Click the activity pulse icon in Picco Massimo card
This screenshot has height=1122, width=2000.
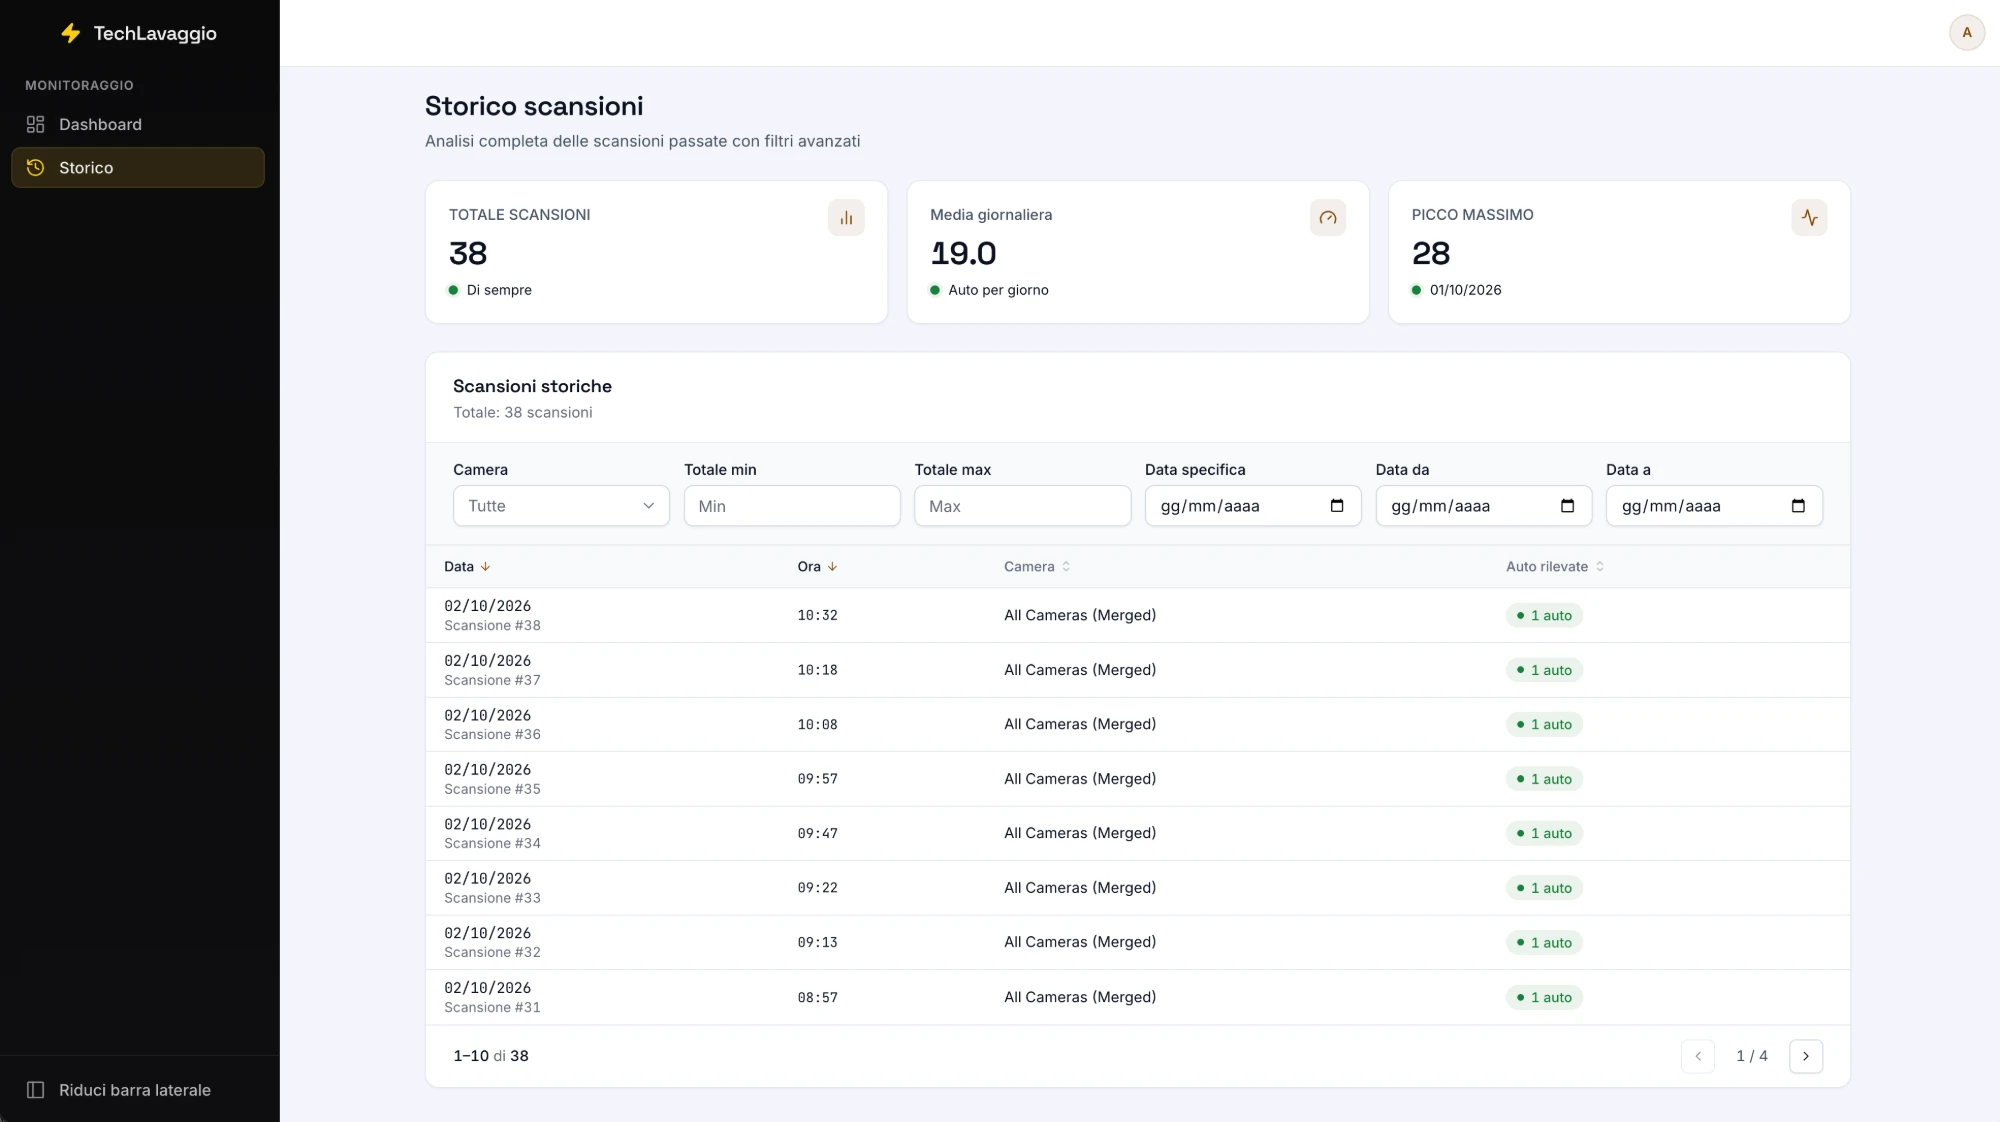(x=1809, y=217)
